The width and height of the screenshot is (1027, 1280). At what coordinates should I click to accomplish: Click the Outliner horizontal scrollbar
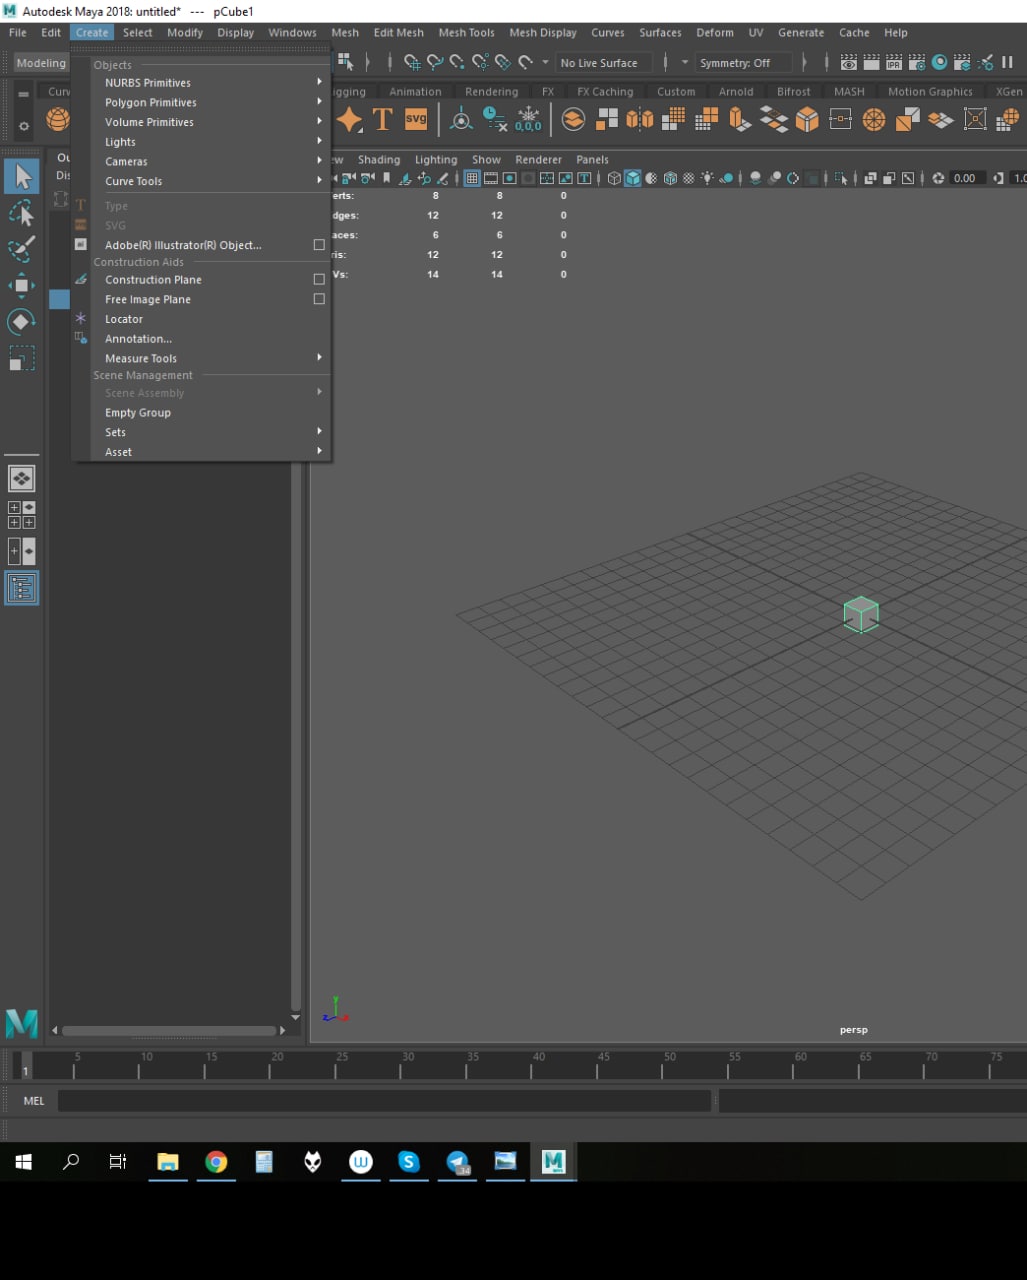pyautogui.click(x=169, y=1030)
